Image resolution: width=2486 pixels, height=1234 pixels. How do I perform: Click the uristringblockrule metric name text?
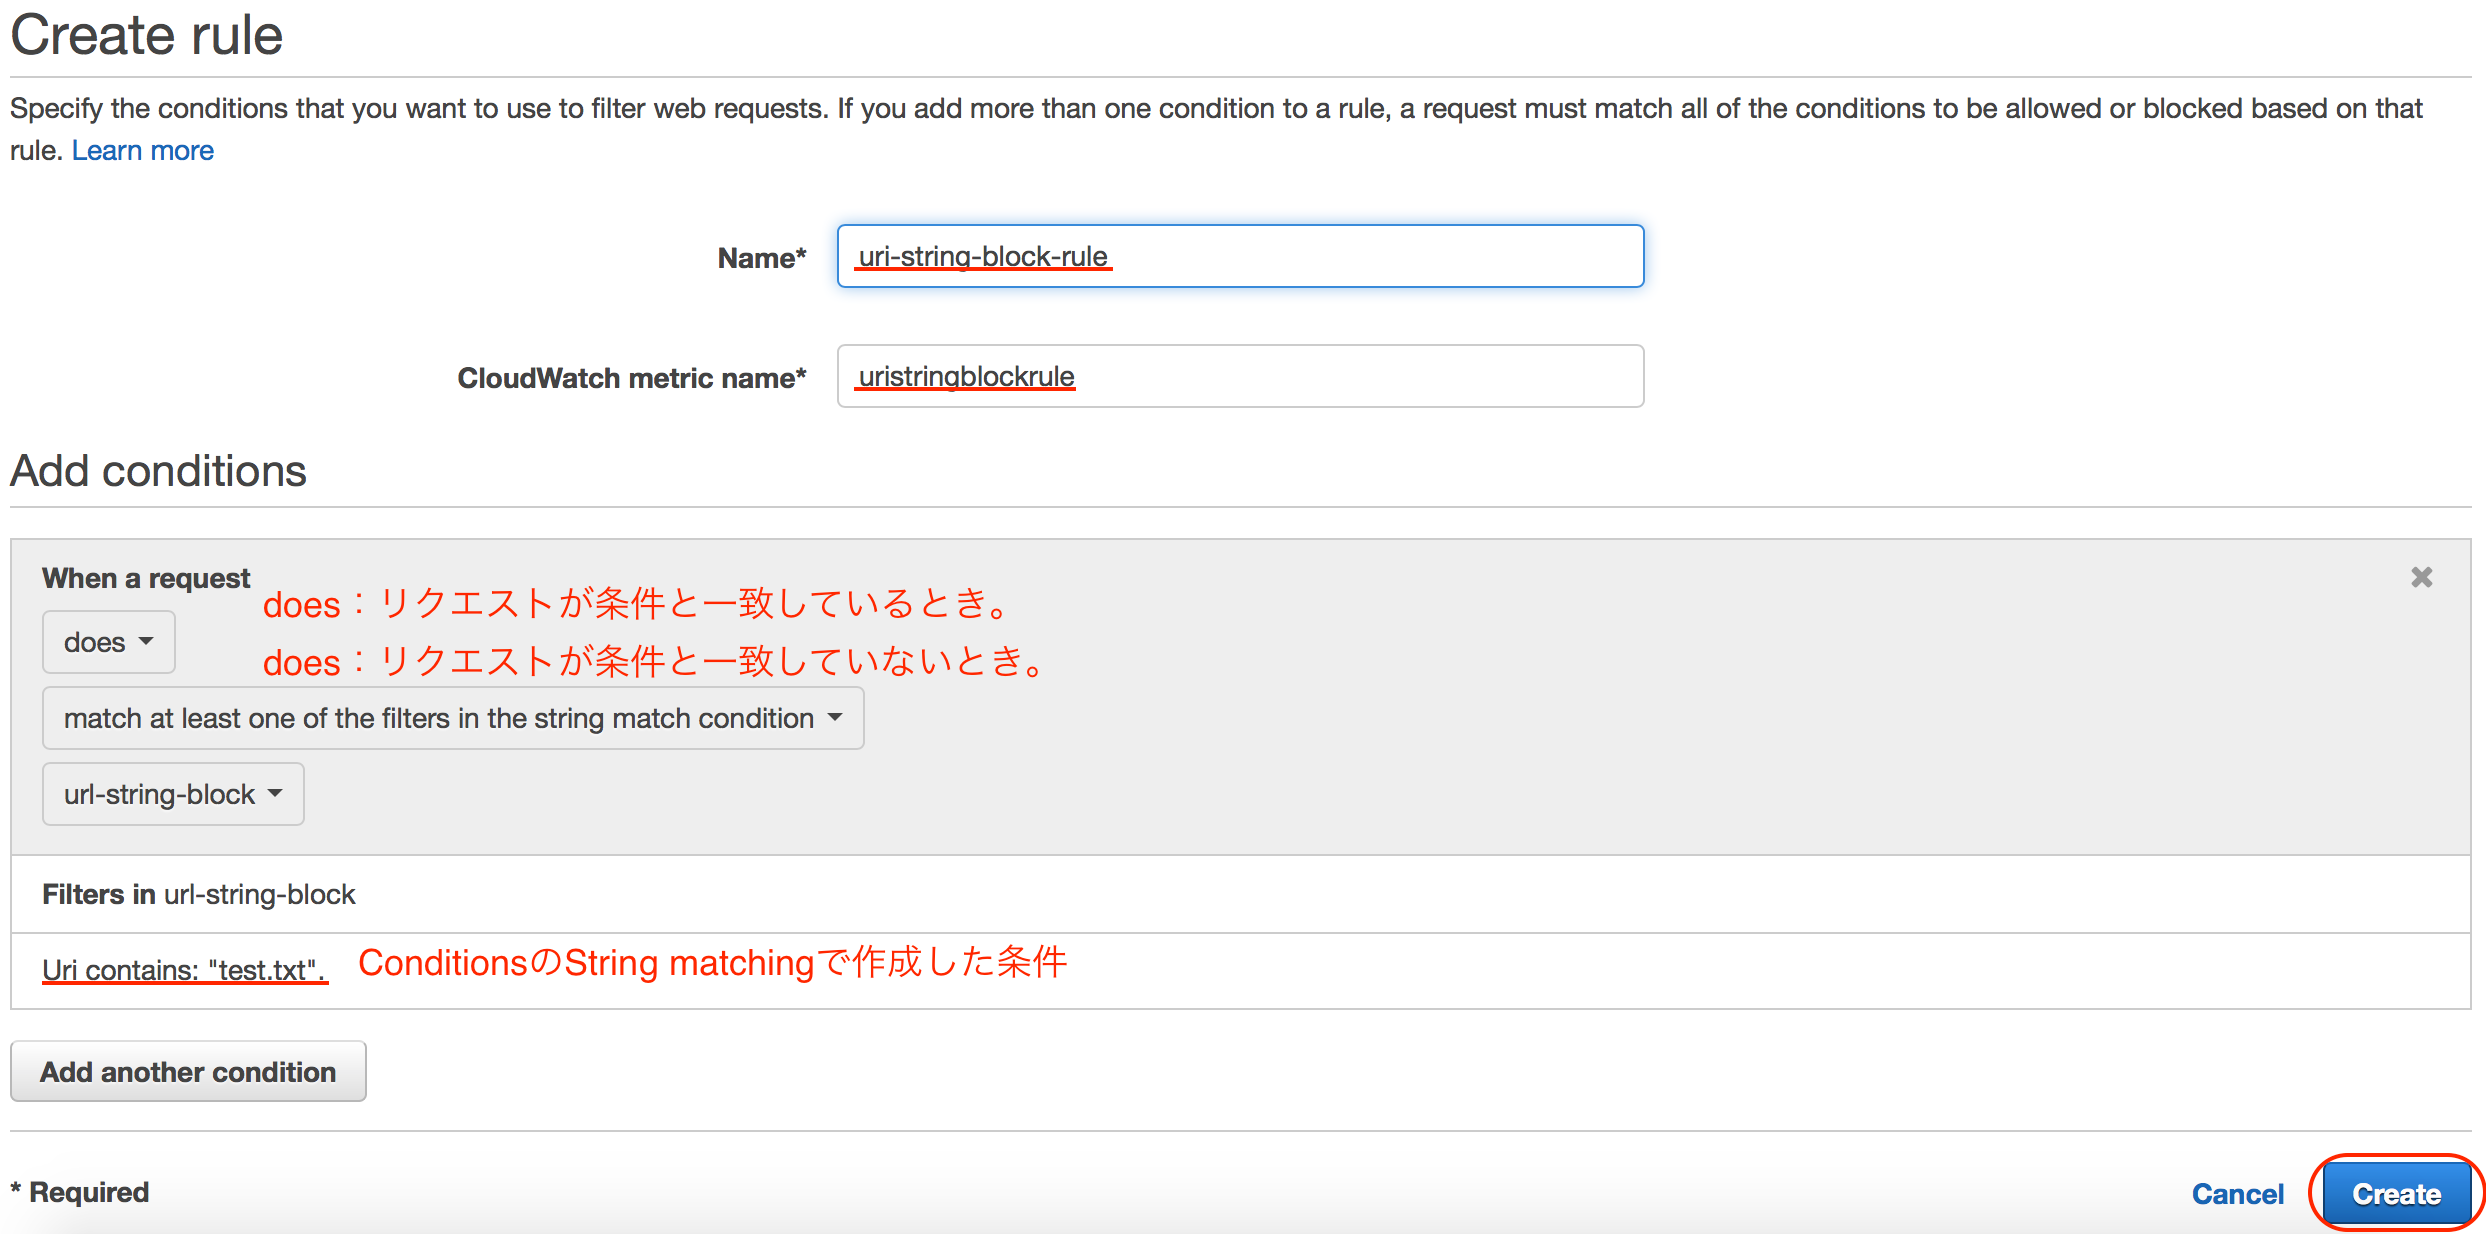point(963,376)
